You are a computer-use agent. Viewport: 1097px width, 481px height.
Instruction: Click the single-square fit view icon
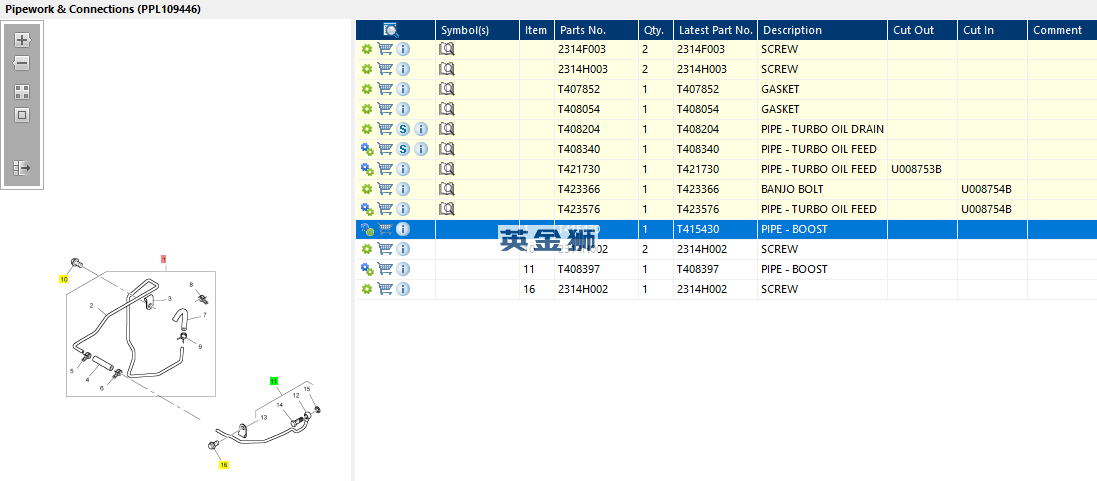pos(22,115)
